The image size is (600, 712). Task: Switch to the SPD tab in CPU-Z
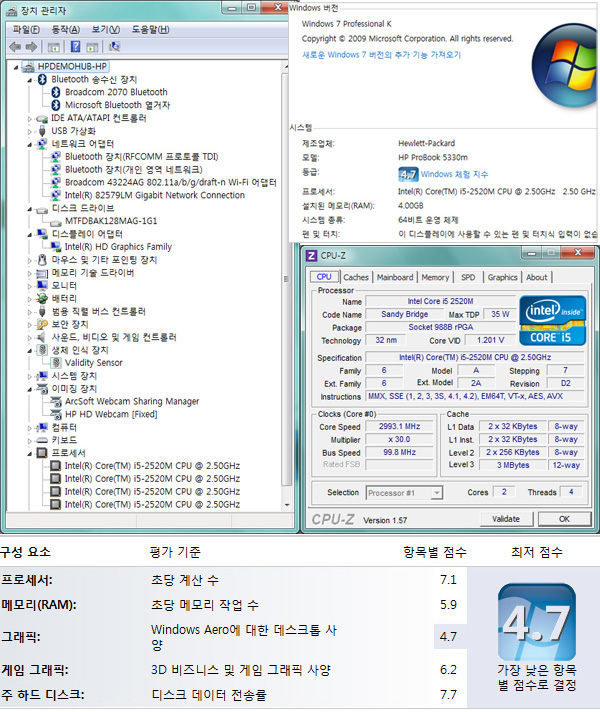pos(468,277)
